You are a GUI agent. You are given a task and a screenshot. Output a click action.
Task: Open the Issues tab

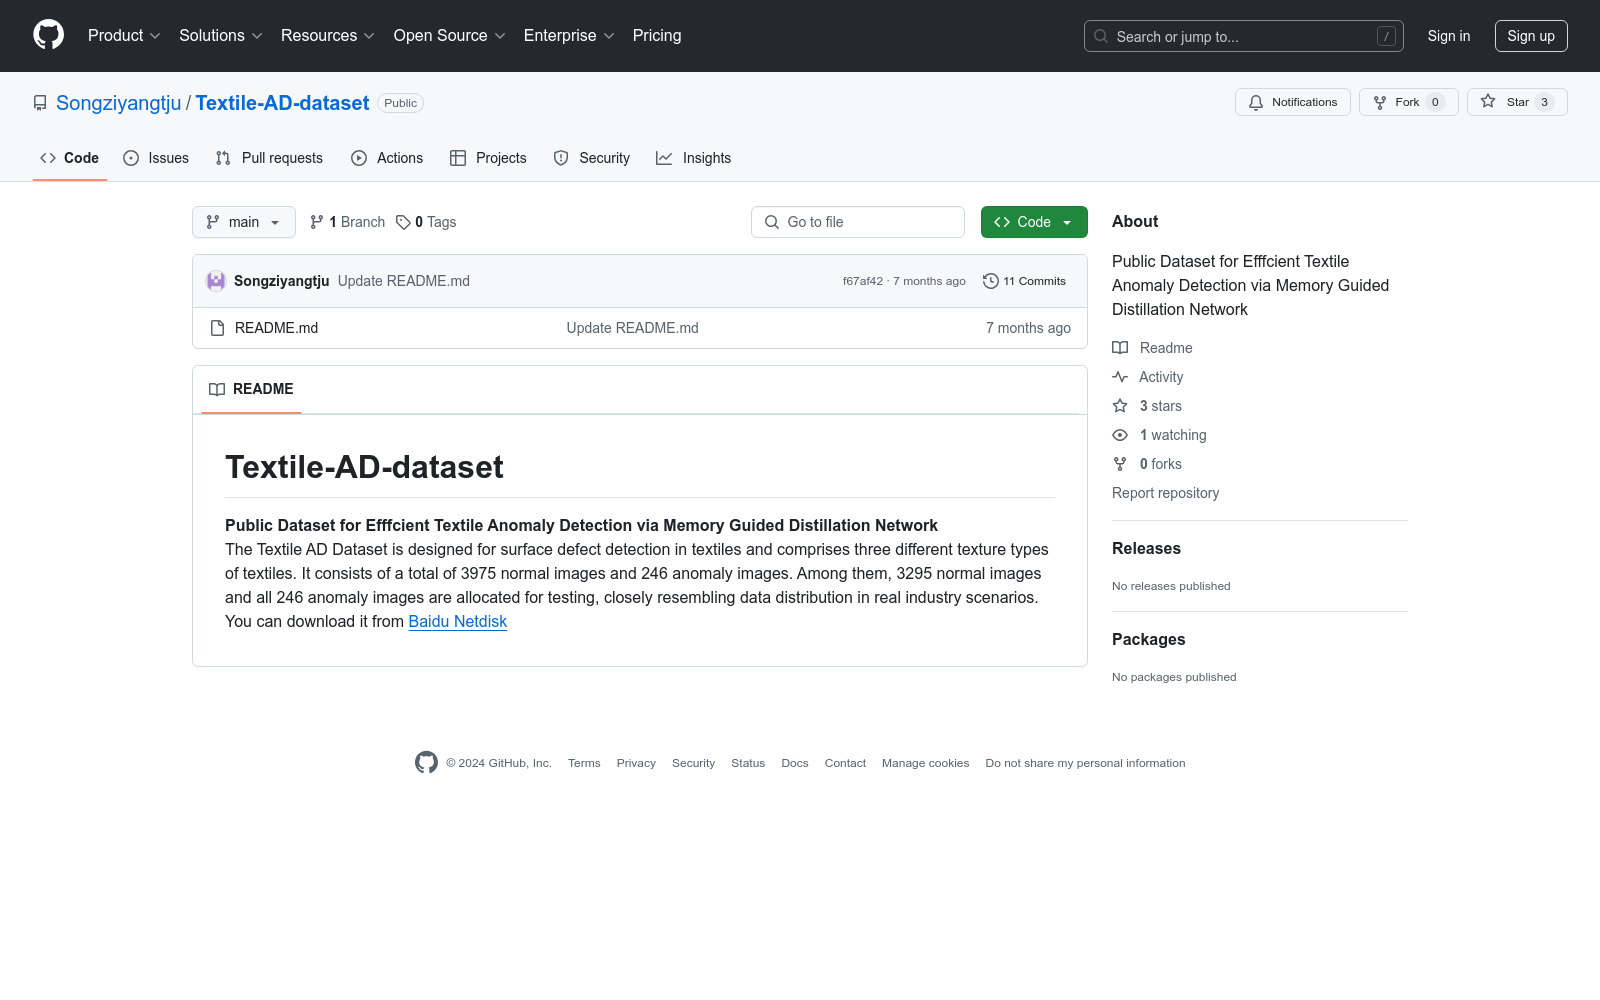click(x=156, y=158)
